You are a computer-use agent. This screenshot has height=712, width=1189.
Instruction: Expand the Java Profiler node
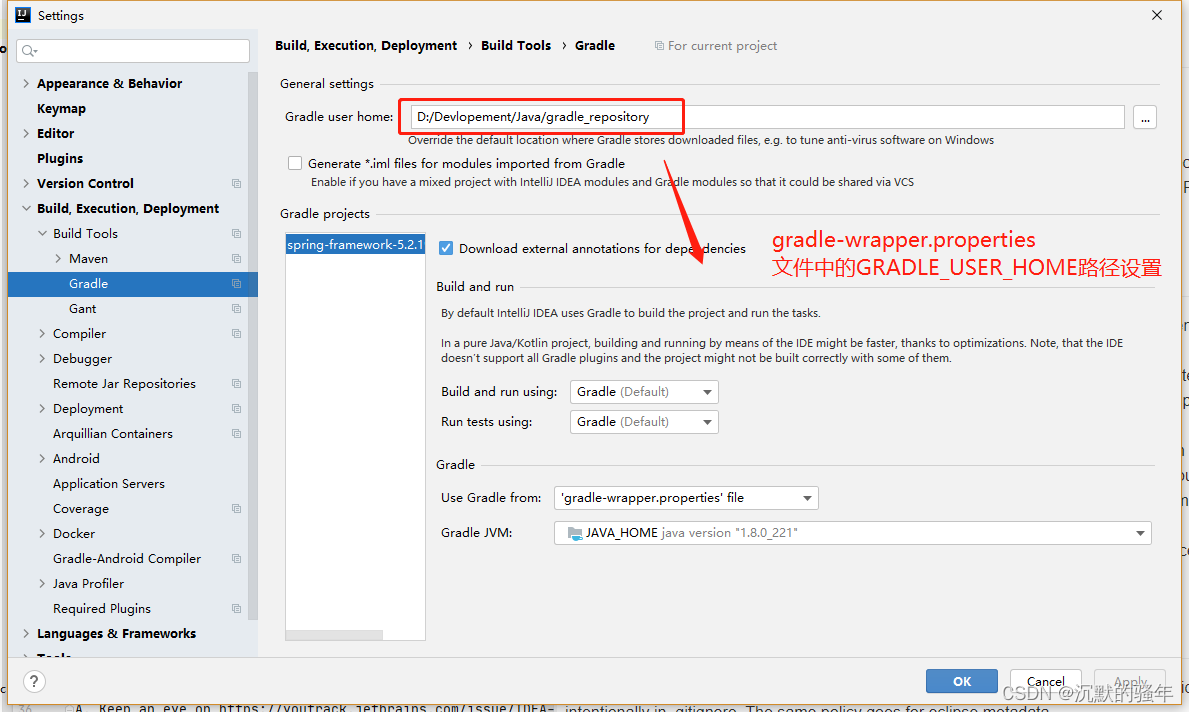[x=42, y=584]
